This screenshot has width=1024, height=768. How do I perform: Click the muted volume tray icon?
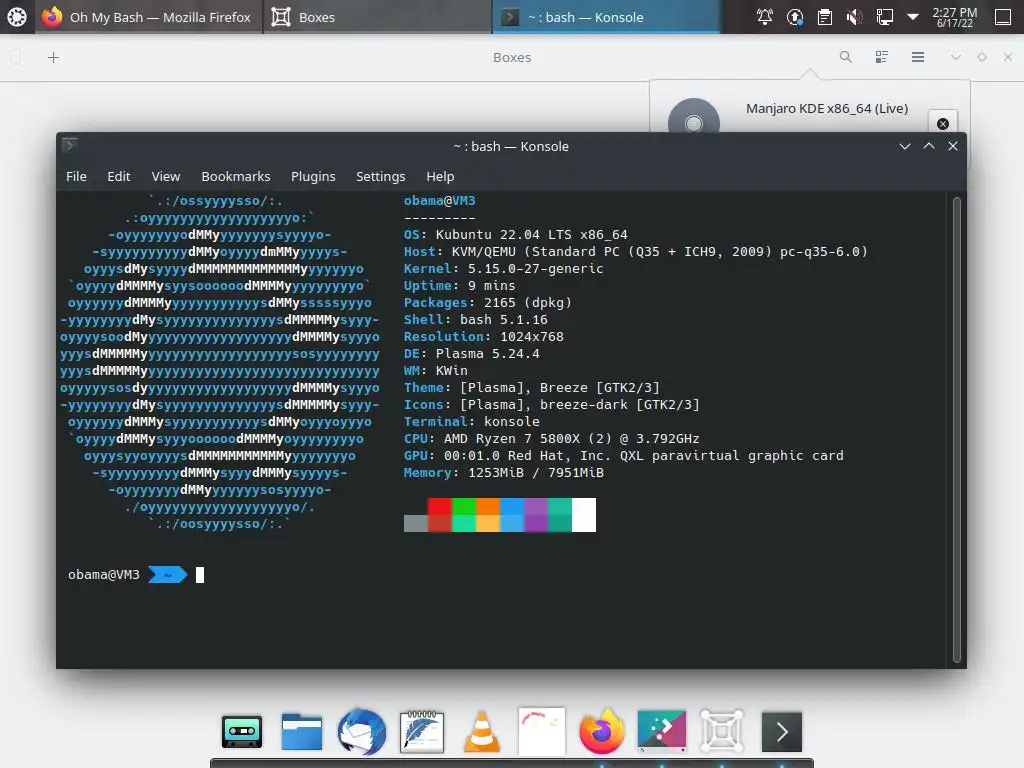click(855, 17)
